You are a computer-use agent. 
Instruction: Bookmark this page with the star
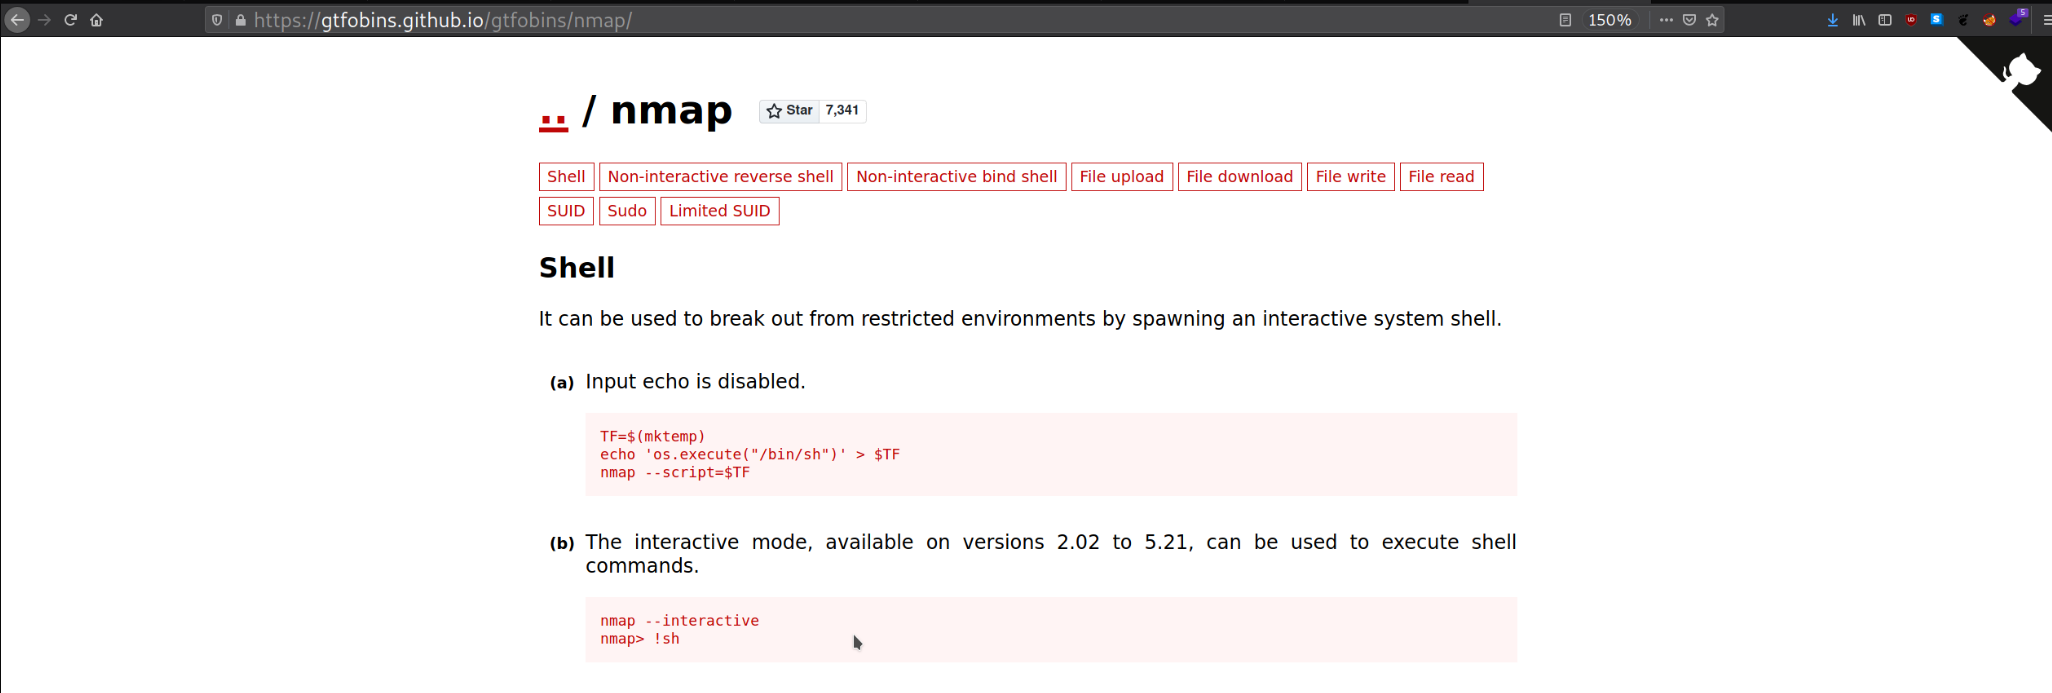(1712, 20)
